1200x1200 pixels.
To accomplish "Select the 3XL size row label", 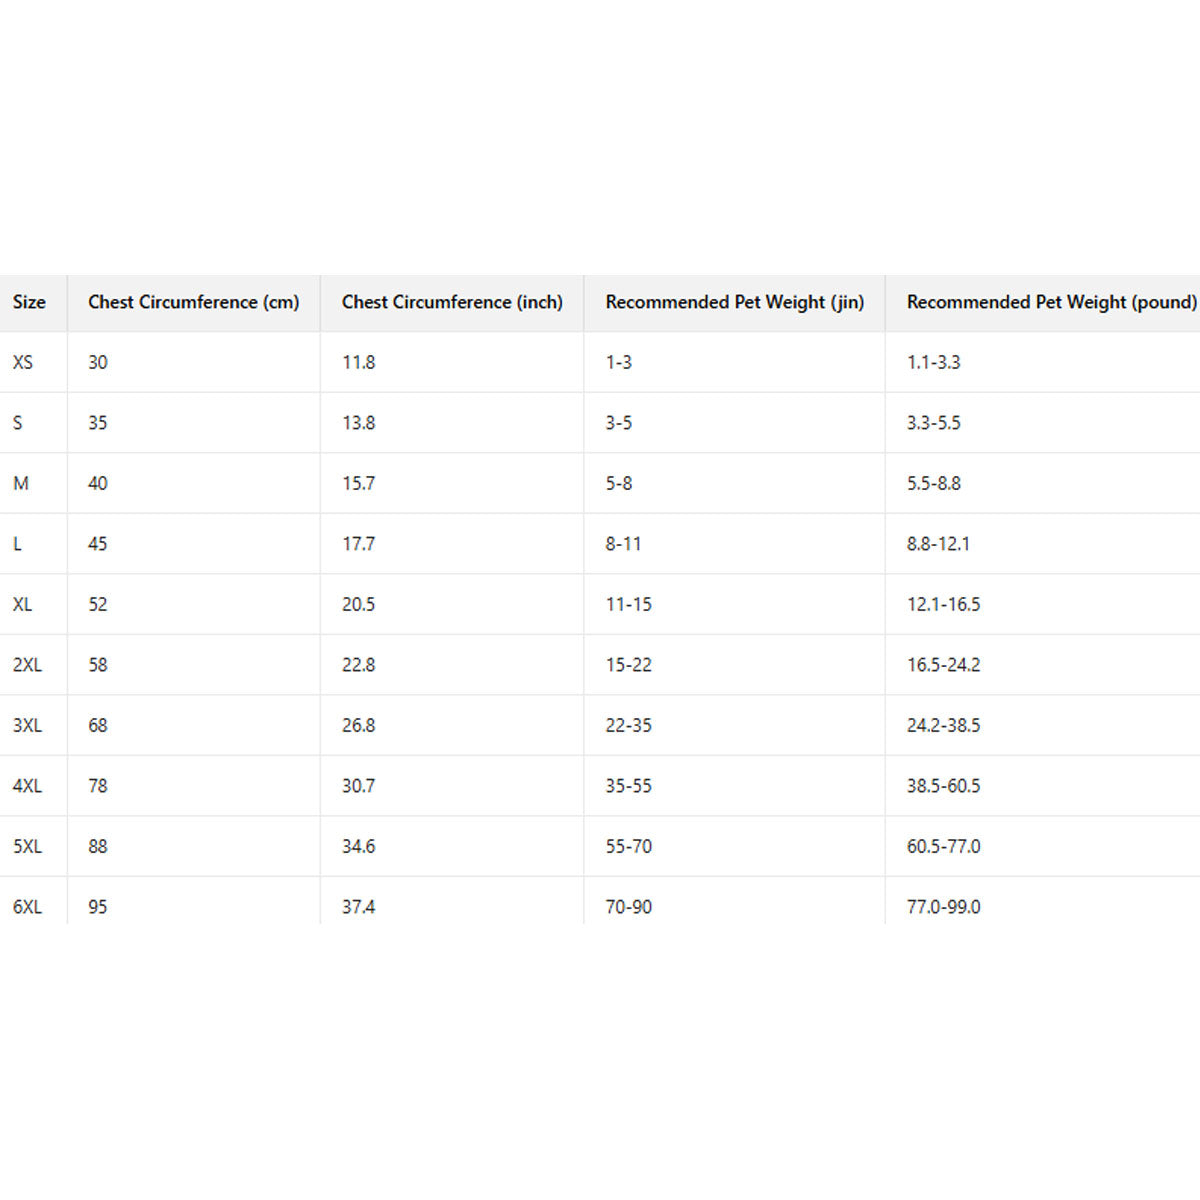I will (27, 725).
